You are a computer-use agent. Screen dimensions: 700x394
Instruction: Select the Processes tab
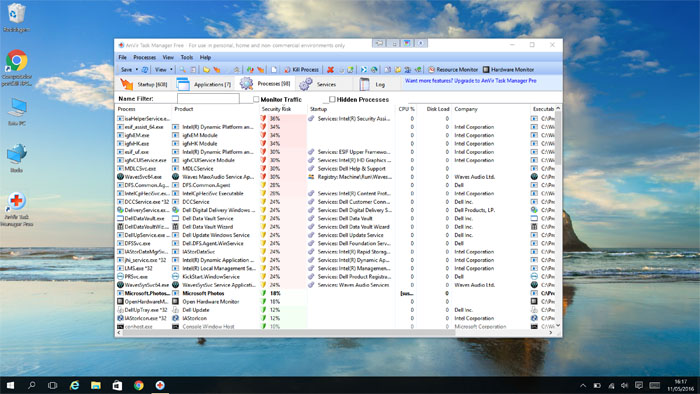pyautogui.click(x=265, y=83)
